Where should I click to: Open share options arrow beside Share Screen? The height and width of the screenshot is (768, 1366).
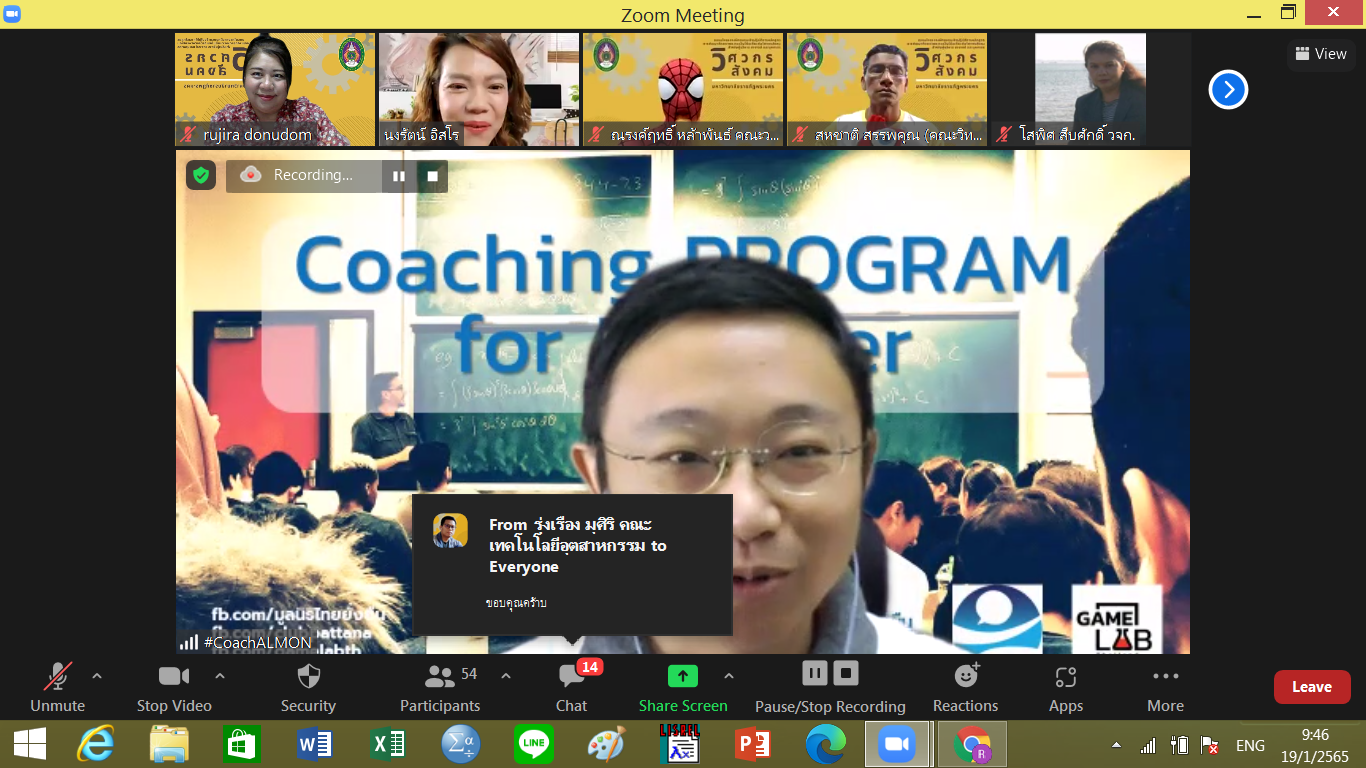pos(729,677)
